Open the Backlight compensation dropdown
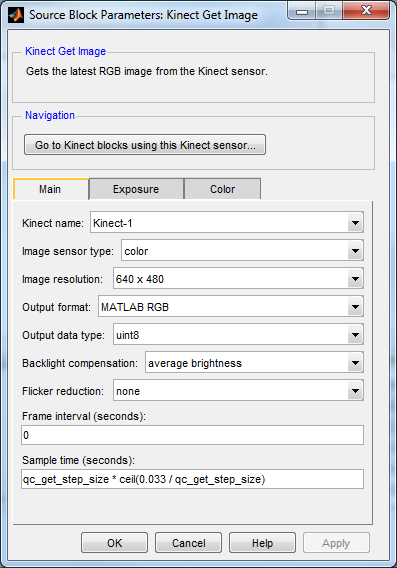Image resolution: width=397 pixels, height=568 pixels. point(254,363)
